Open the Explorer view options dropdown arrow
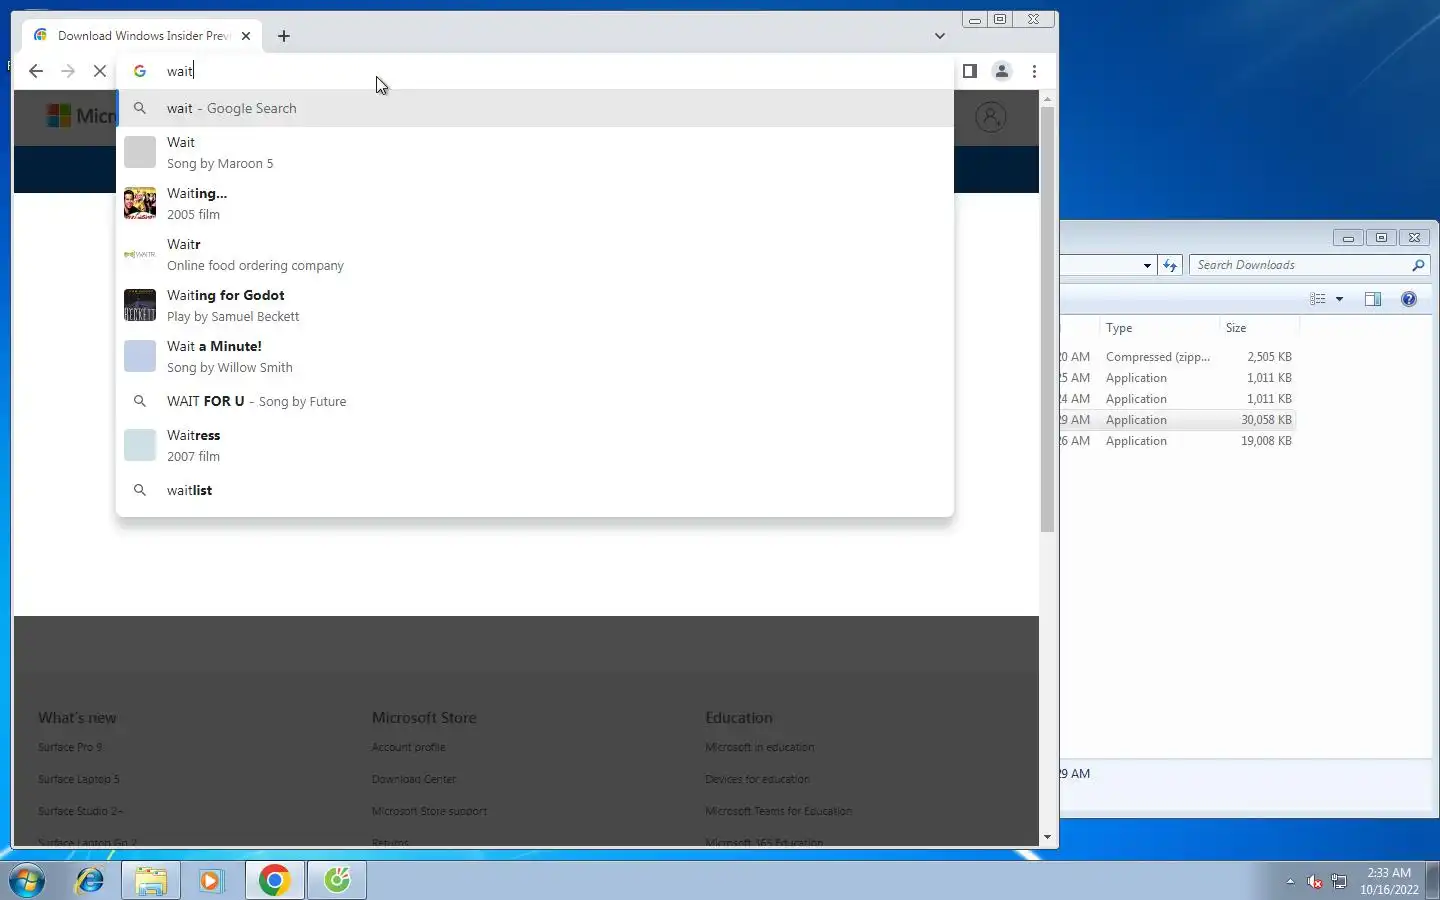The width and height of the screenshot is (1440, 900). click(x=1339, y=299)
